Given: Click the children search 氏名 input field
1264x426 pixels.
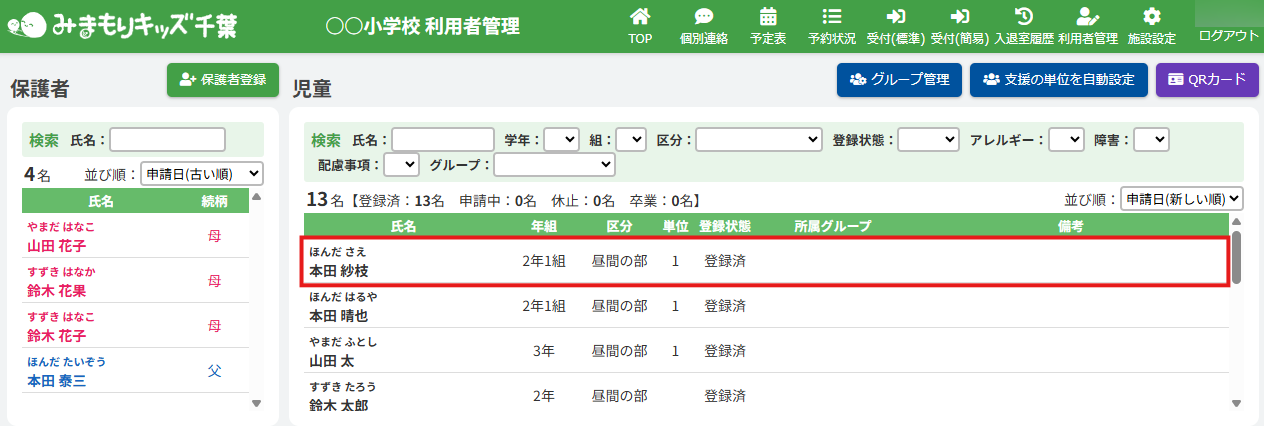Looking at the screenshot, I should 443,140.
